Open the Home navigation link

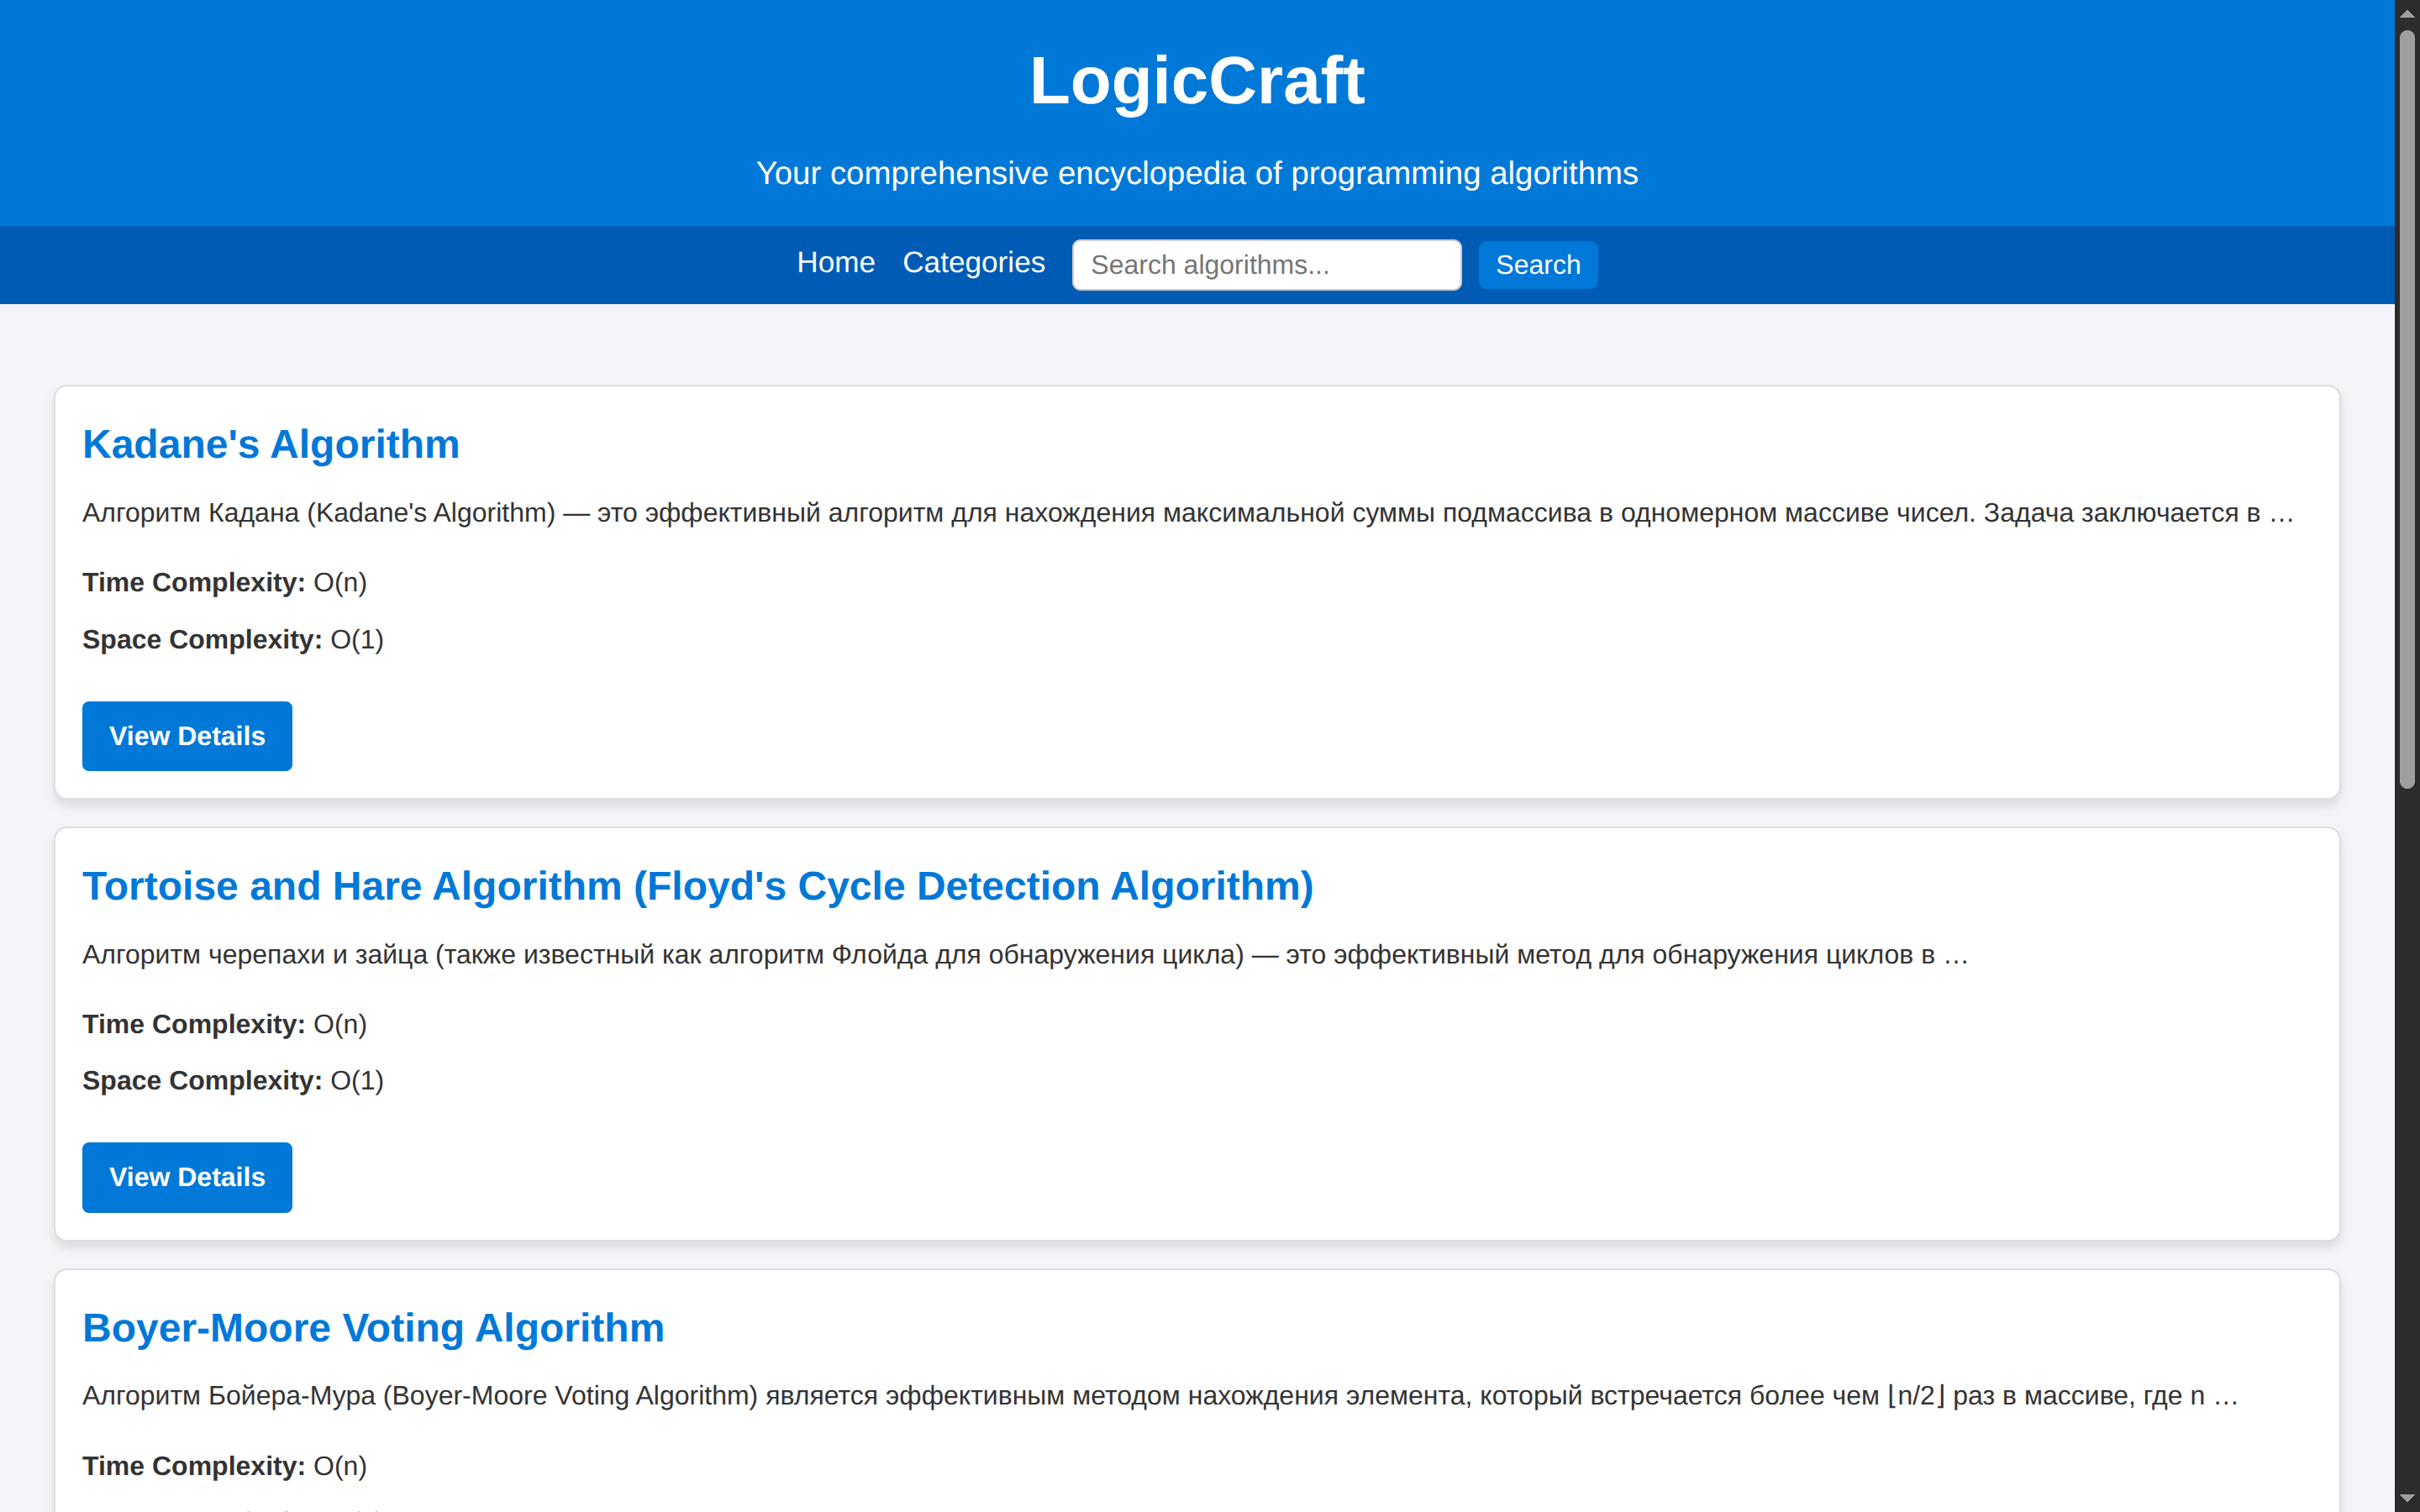click(835, 263)
